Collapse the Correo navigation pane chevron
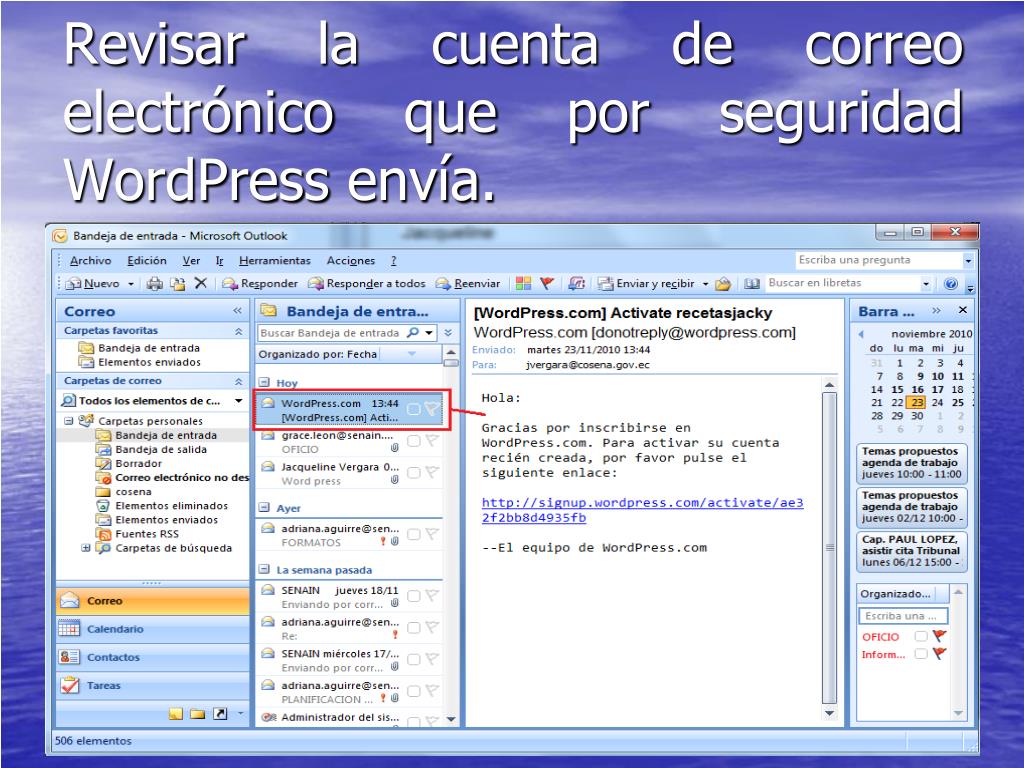This screenshot has width=1024, height=768. click(237, 311)
